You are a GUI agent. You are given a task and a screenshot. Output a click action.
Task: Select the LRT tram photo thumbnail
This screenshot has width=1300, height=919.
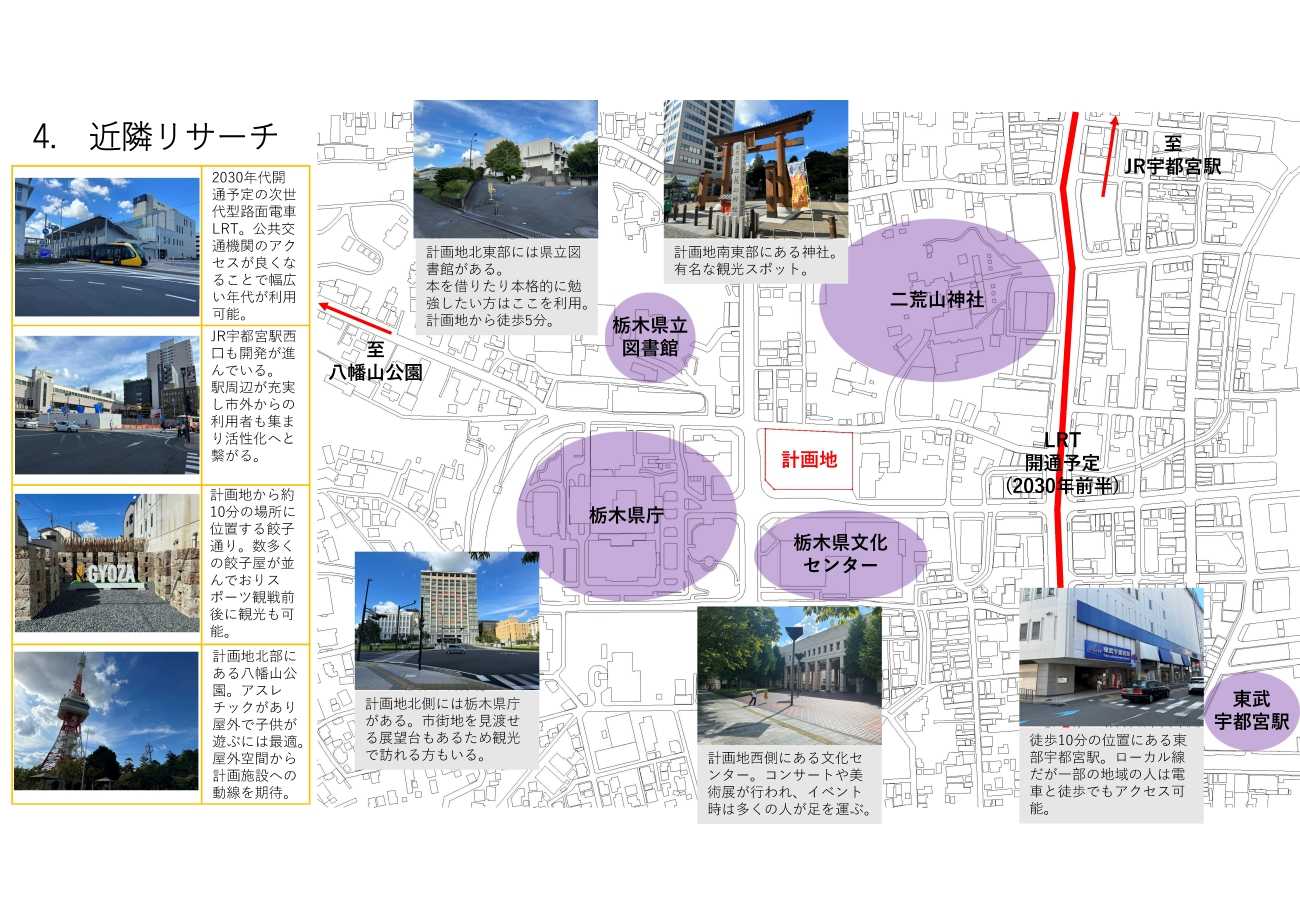[x=107, y=246]
